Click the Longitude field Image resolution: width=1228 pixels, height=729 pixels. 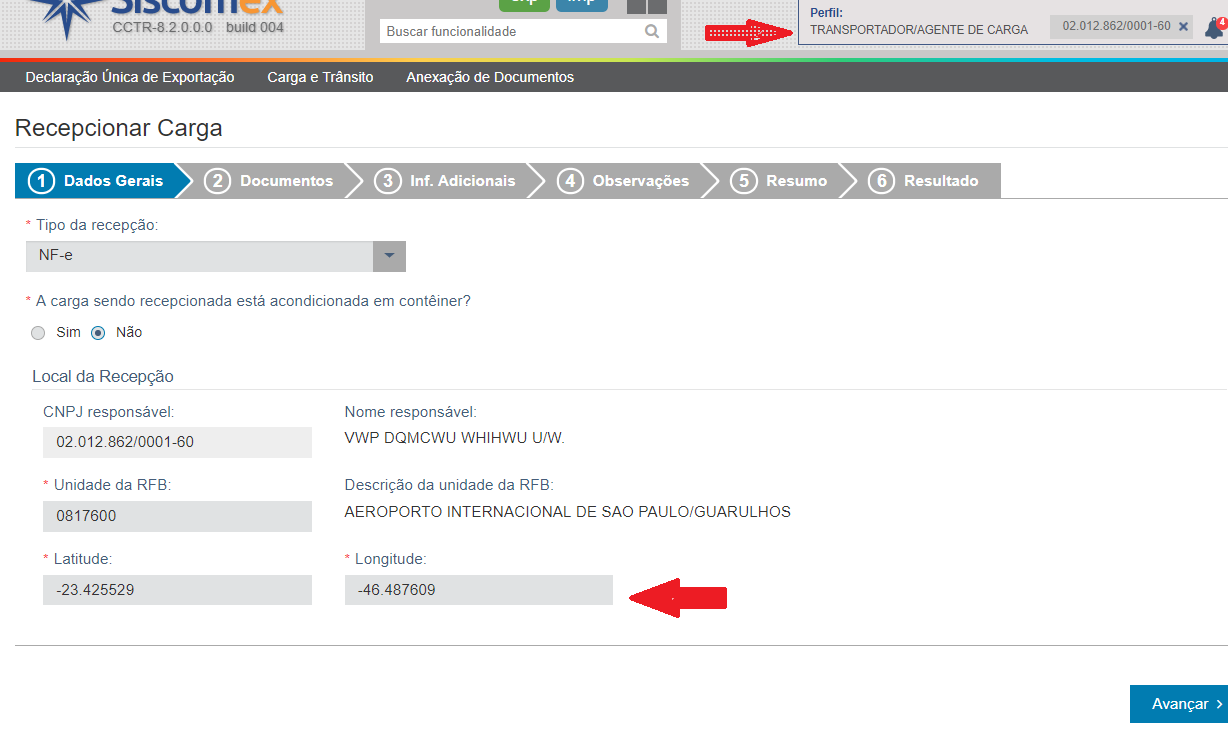(x=478, y=590)
